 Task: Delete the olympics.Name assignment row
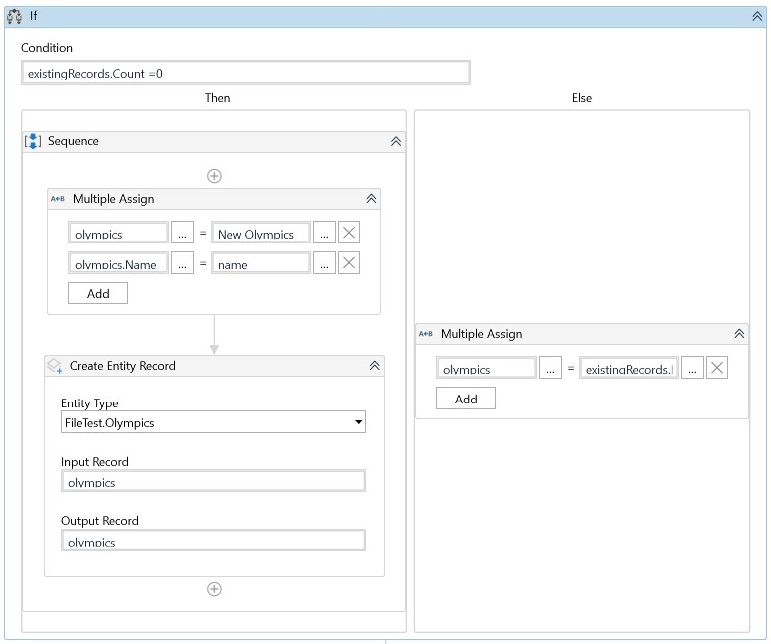349,263
